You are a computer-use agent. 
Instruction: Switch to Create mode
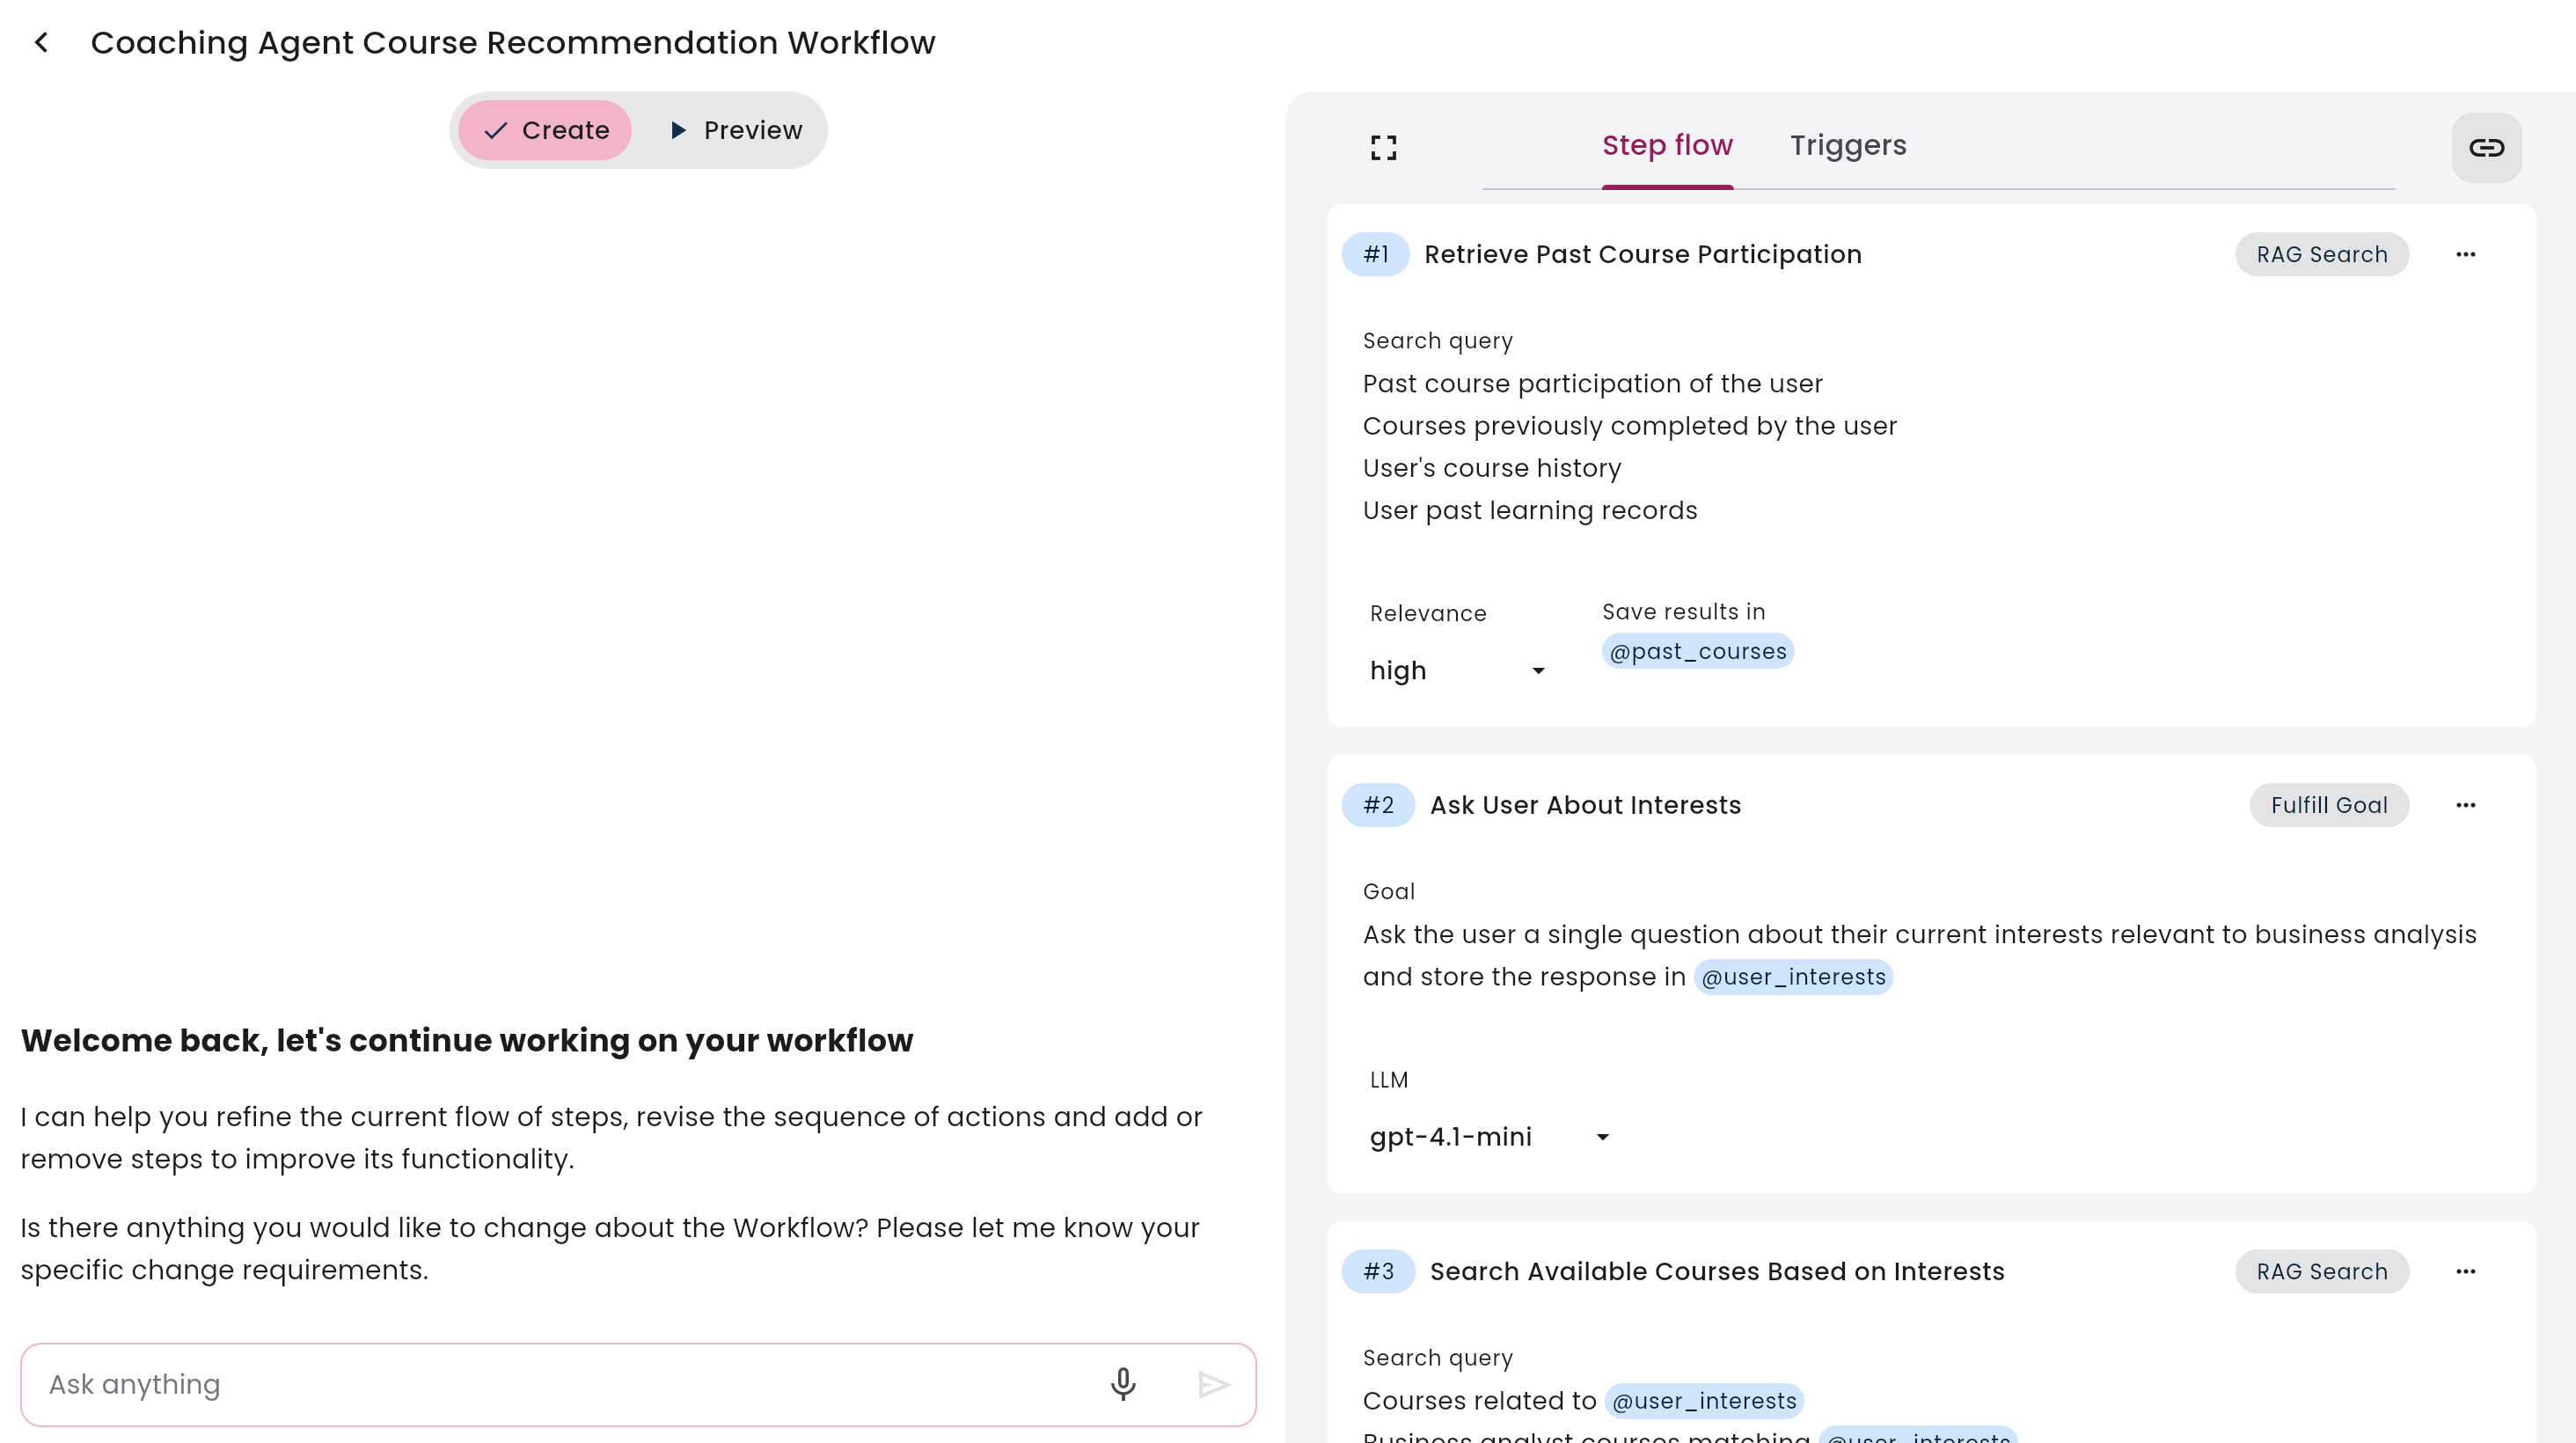click(545, 130)
